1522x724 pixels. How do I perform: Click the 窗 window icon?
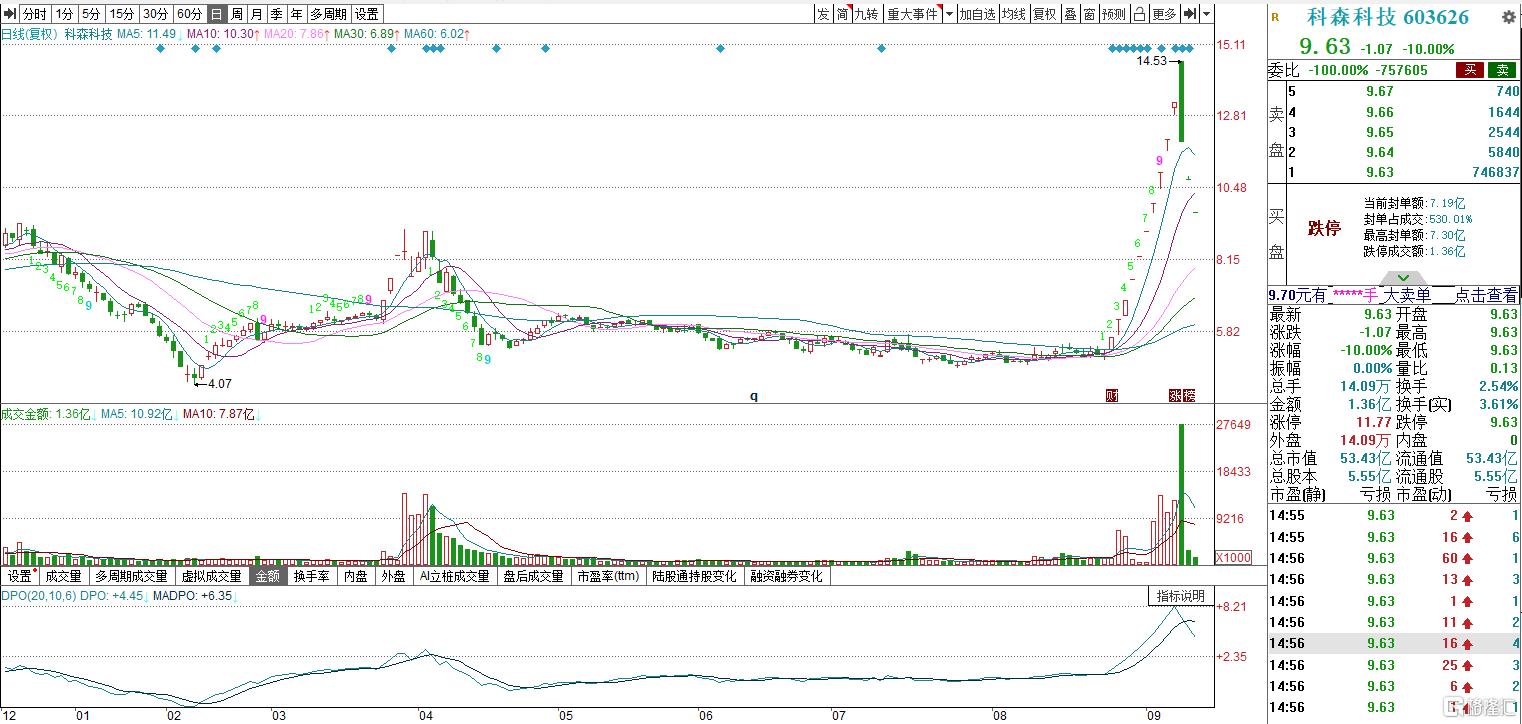(x=1089, y=14)
